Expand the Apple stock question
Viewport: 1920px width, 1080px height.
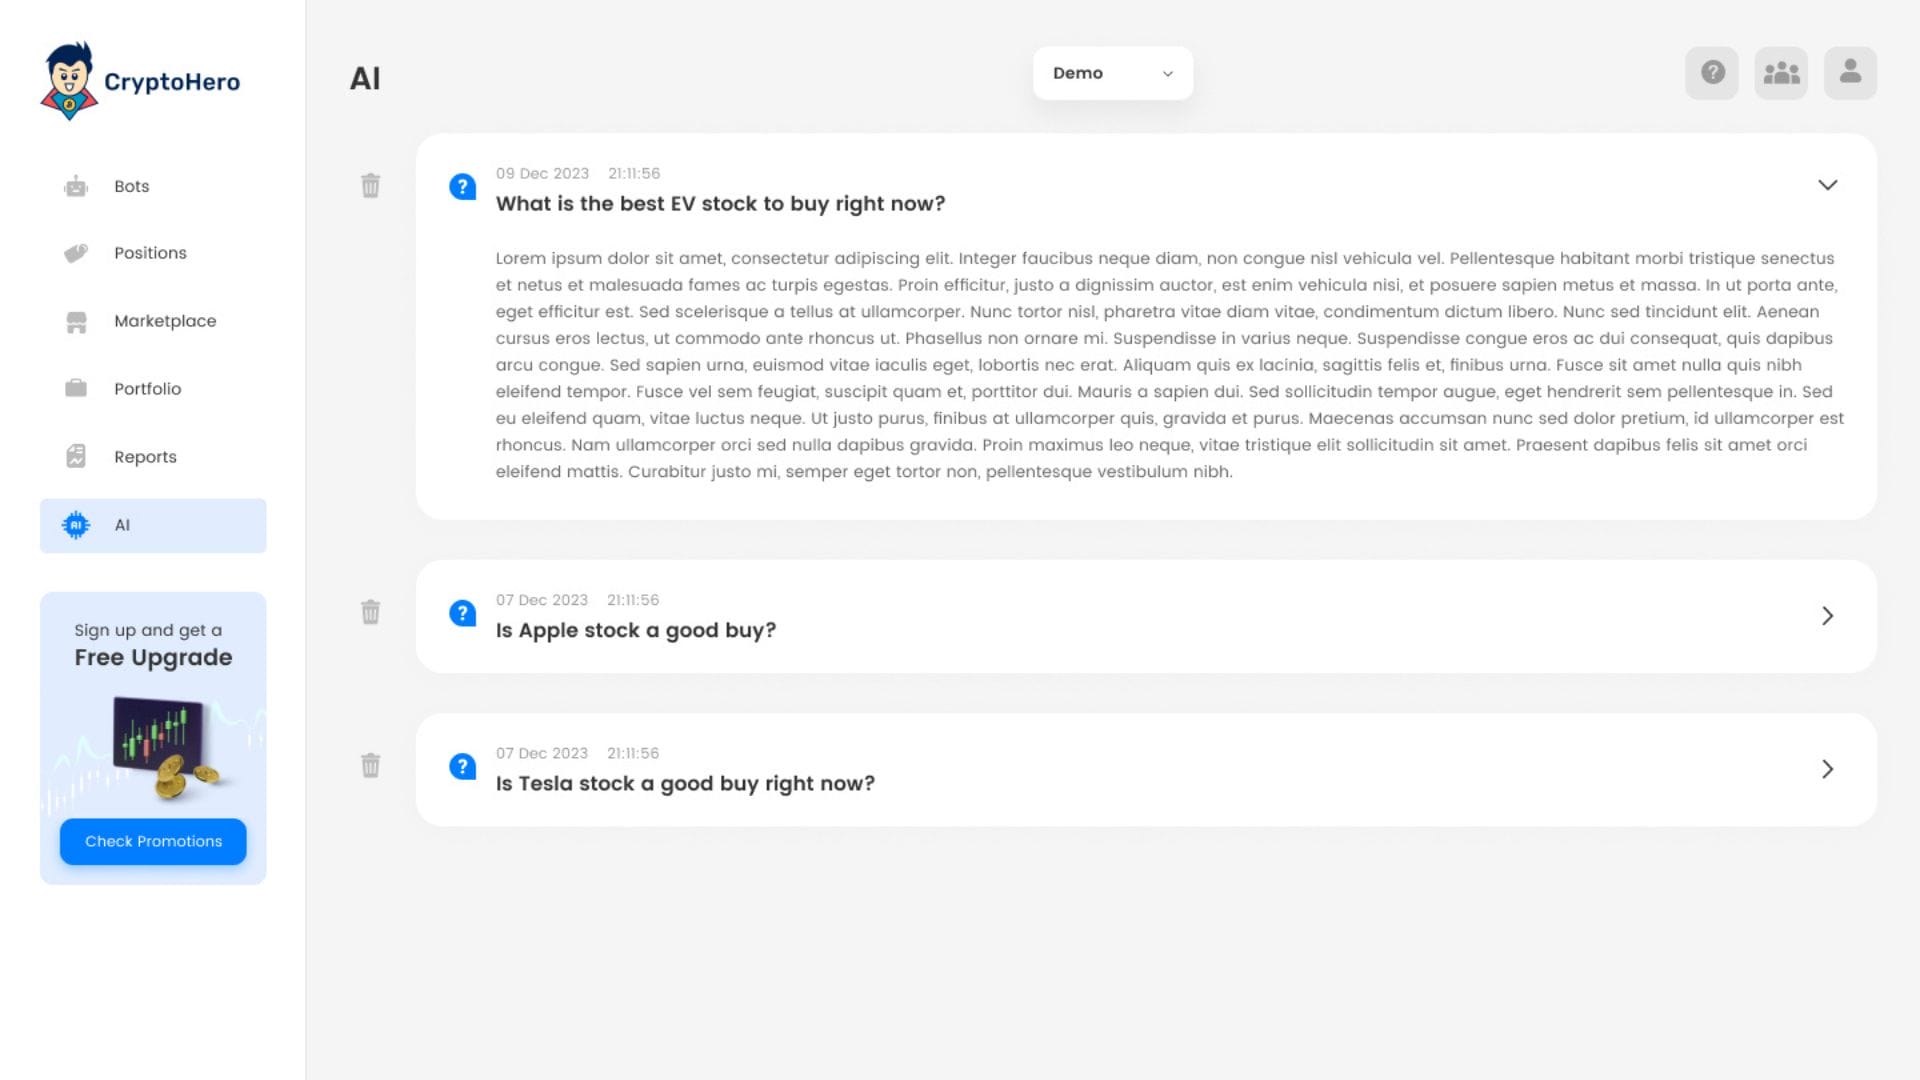coord(1827,616)
